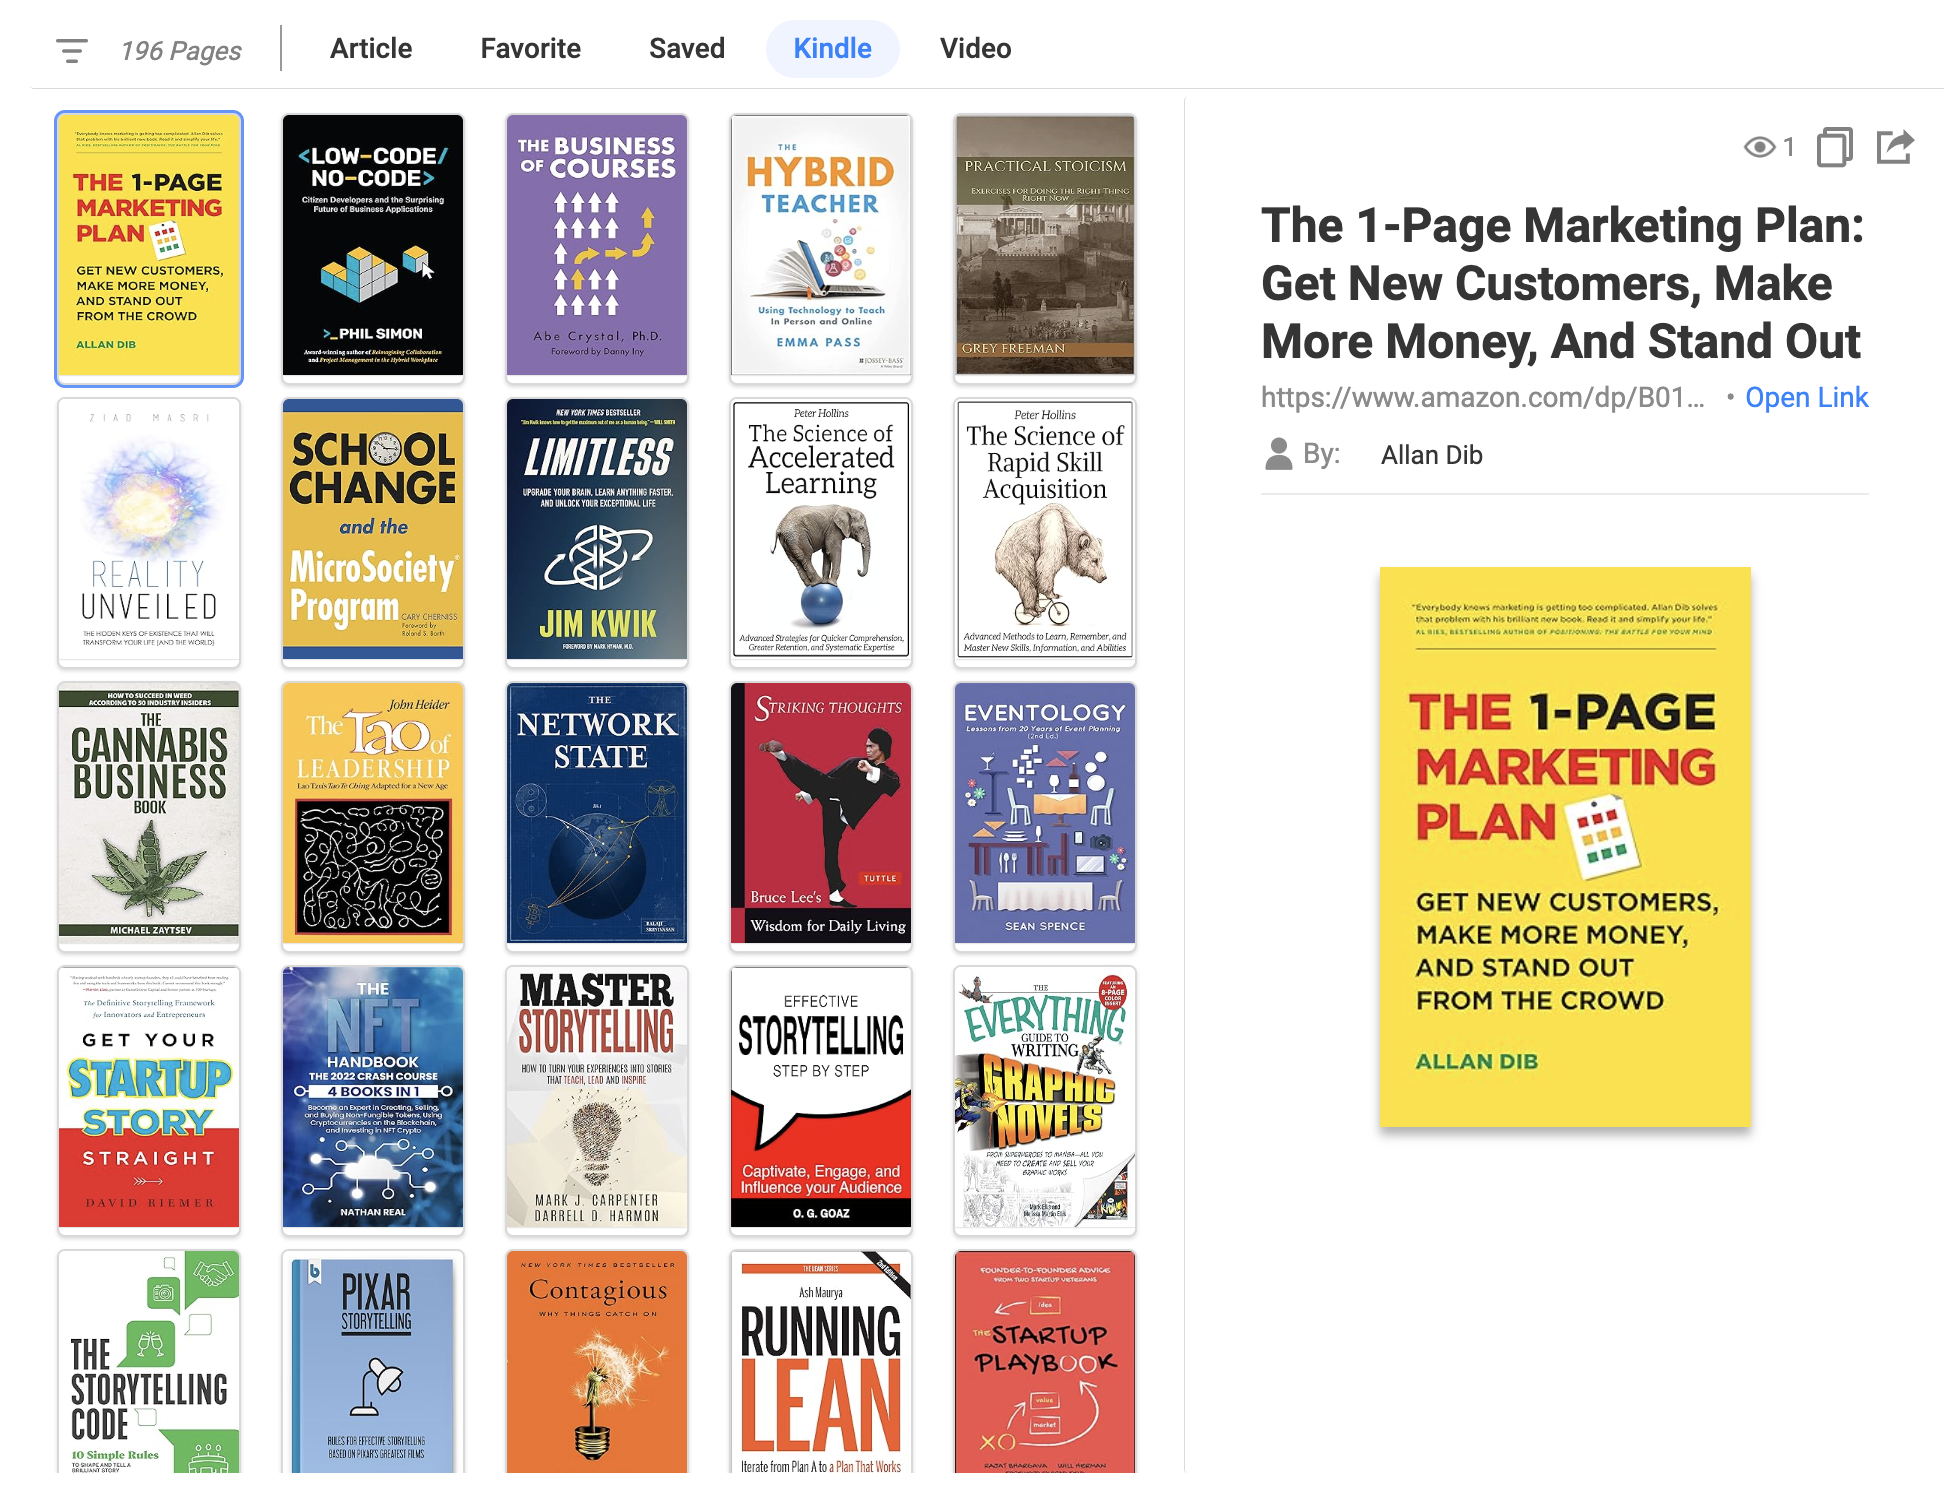
Task: Select the Practical Stoicism book
Action: tap(1045, 246)
